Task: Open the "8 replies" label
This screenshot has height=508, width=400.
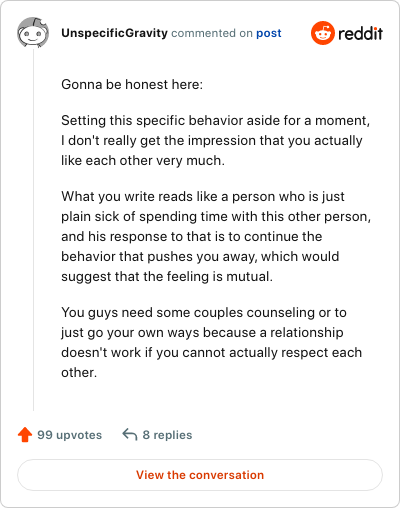Action: 167,435
